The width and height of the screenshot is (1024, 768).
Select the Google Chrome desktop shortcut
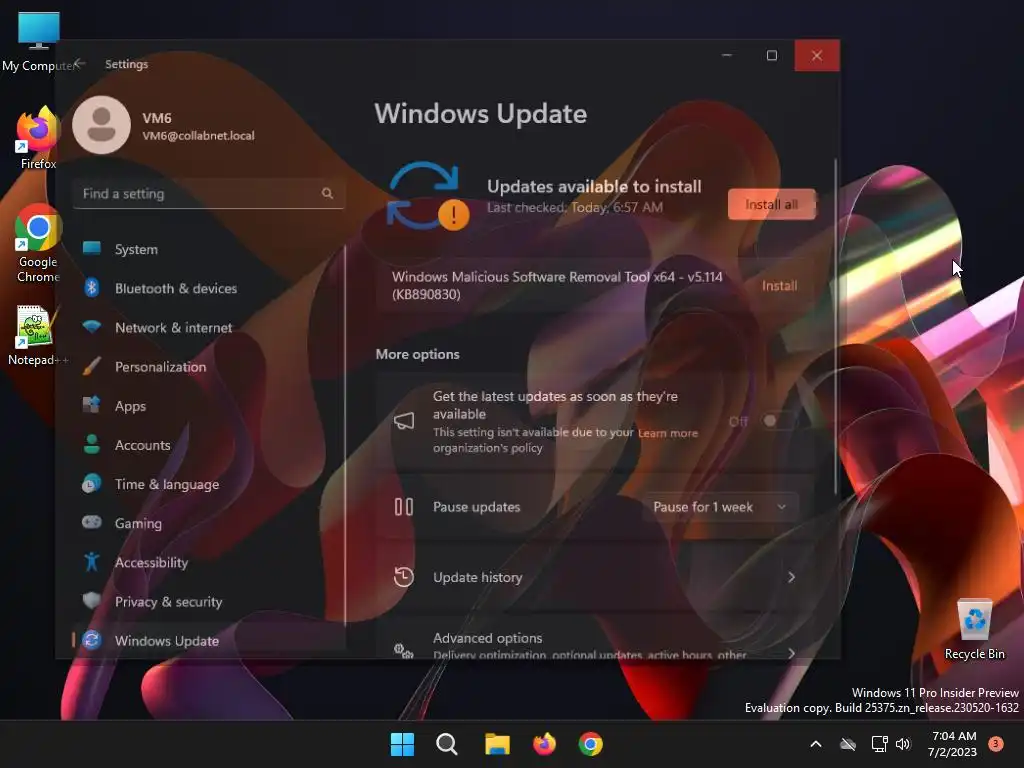point(38,244)
